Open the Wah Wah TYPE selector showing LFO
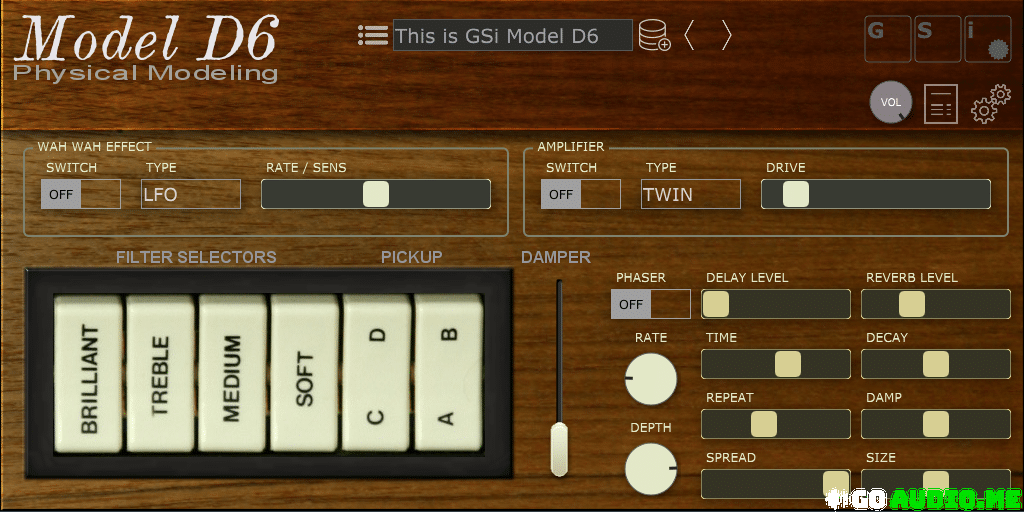1024x512 pixels. 191,194
